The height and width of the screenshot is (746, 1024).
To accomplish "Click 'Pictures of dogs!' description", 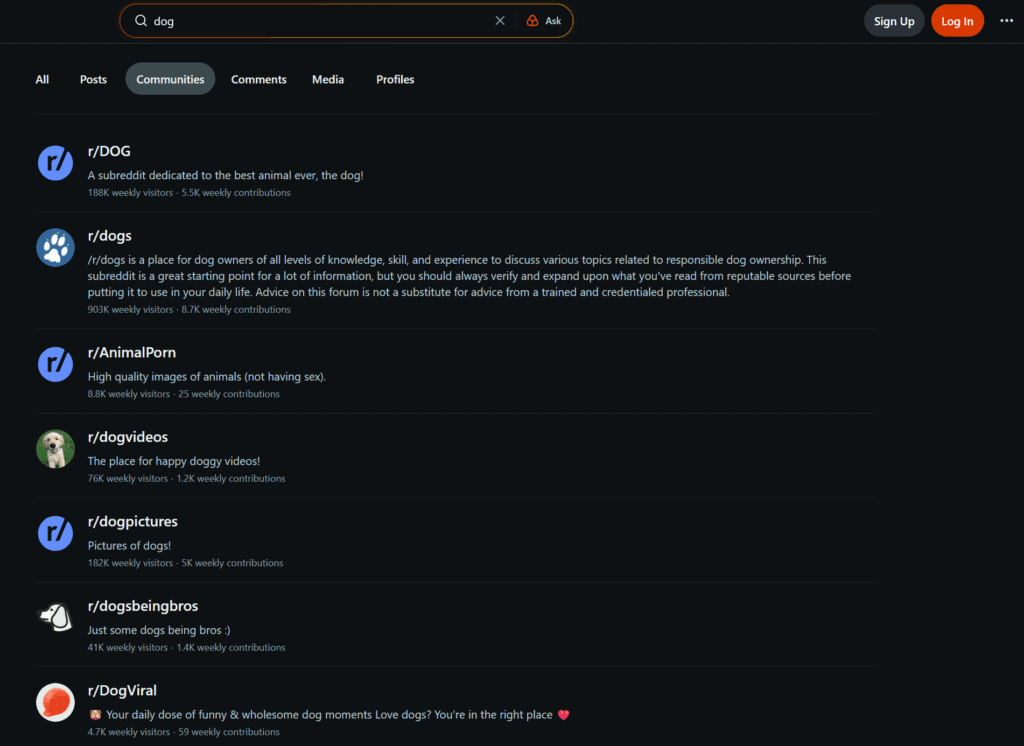I will click(129, 545).
